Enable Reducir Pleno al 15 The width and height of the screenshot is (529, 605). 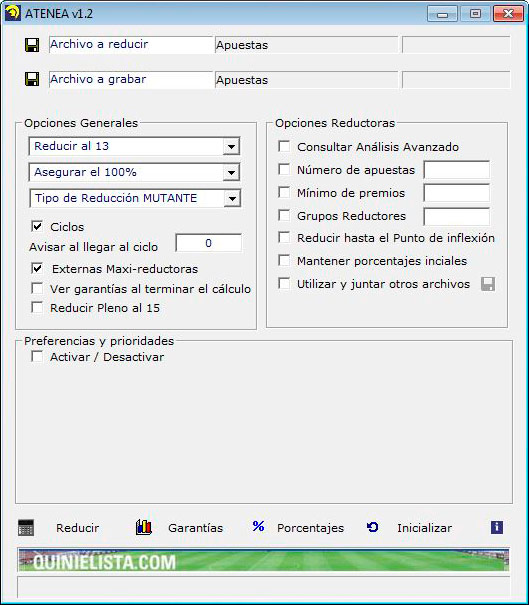[x=37, y=308]
